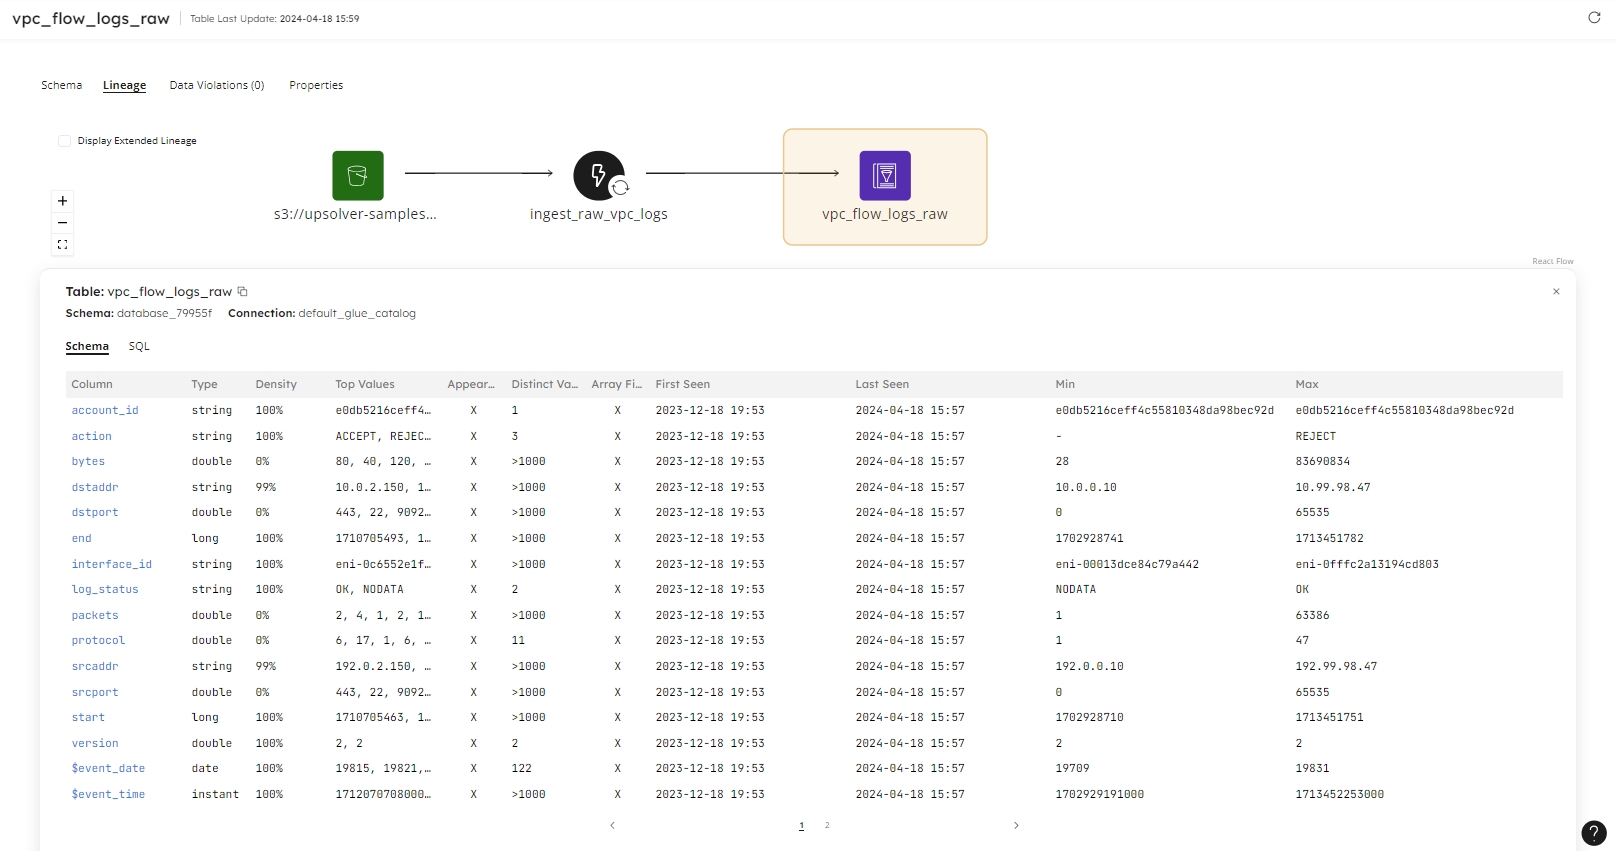
Task: Go to next page of schema table
Action: 1016,825
